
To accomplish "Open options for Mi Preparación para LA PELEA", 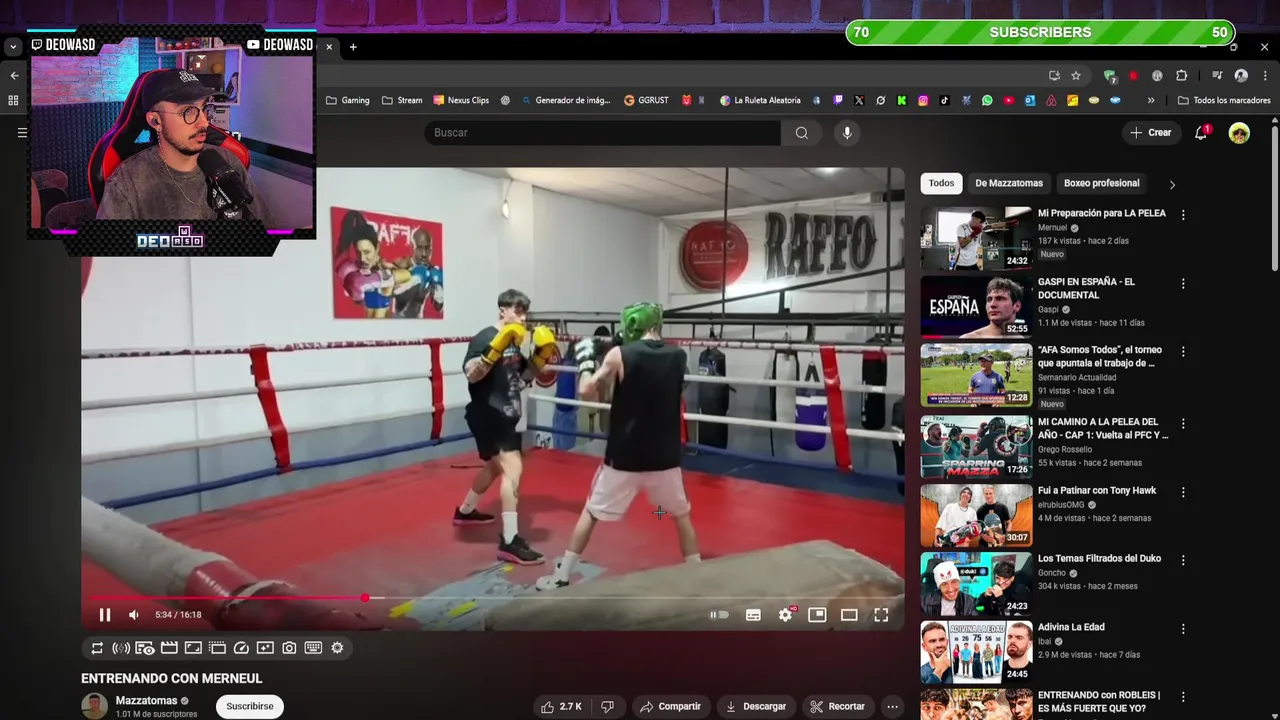I will pos(1183,215).
